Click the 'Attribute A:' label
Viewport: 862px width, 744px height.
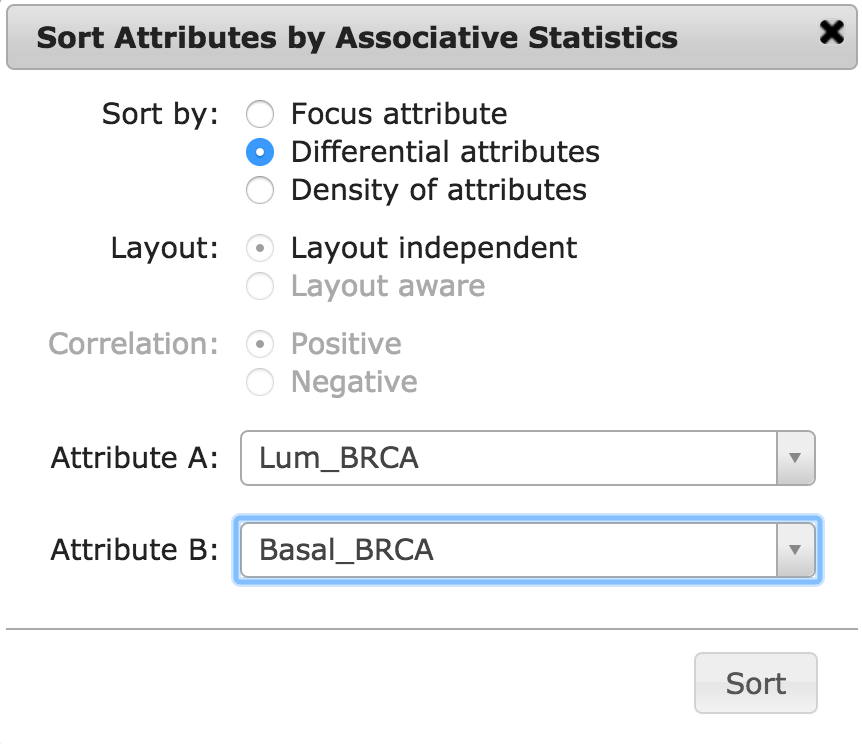(x=134, y=458)
